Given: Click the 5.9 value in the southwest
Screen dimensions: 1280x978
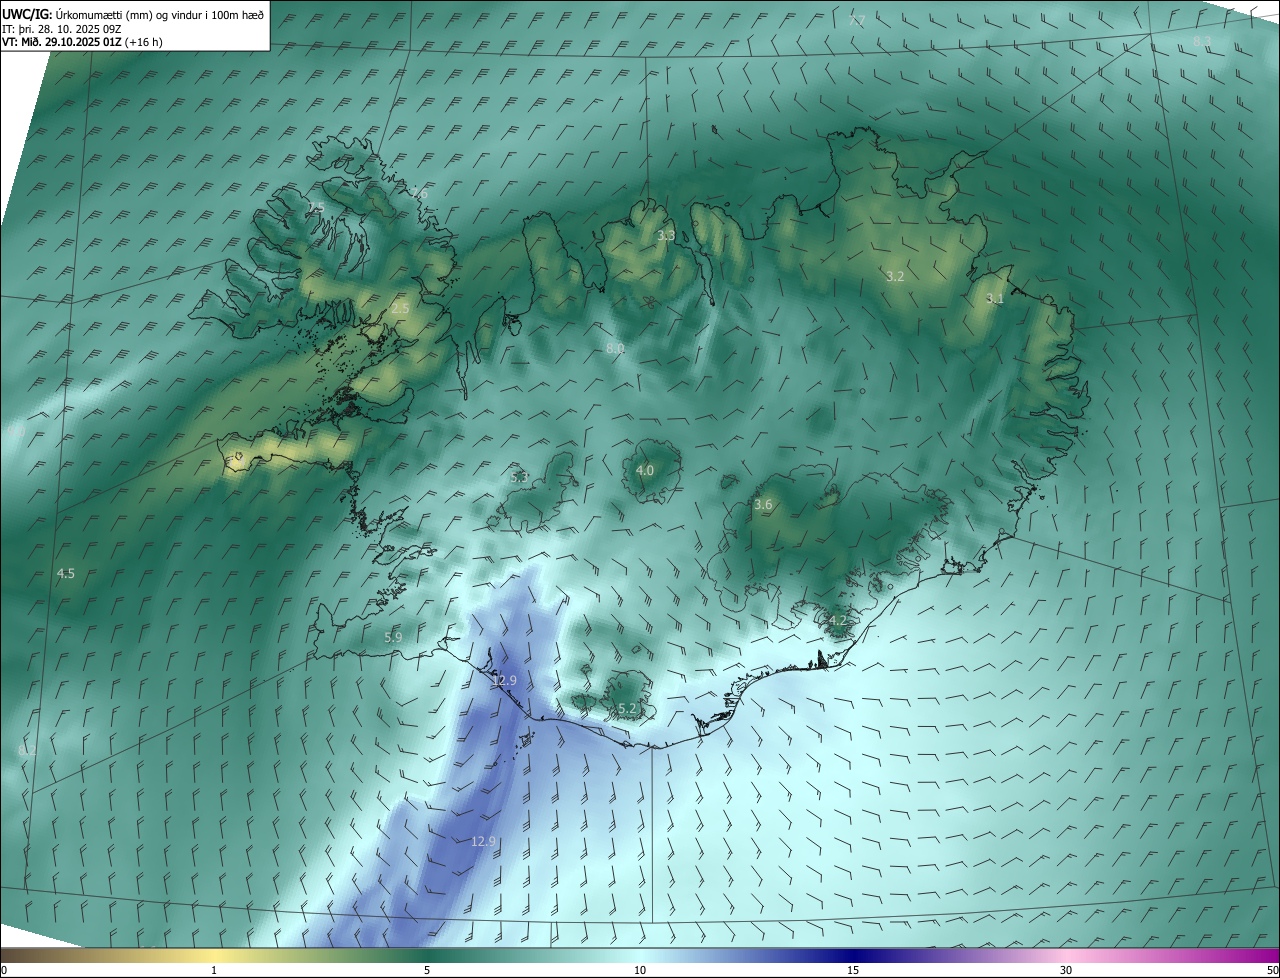Looking at the screenshot, I should point(393,637).
